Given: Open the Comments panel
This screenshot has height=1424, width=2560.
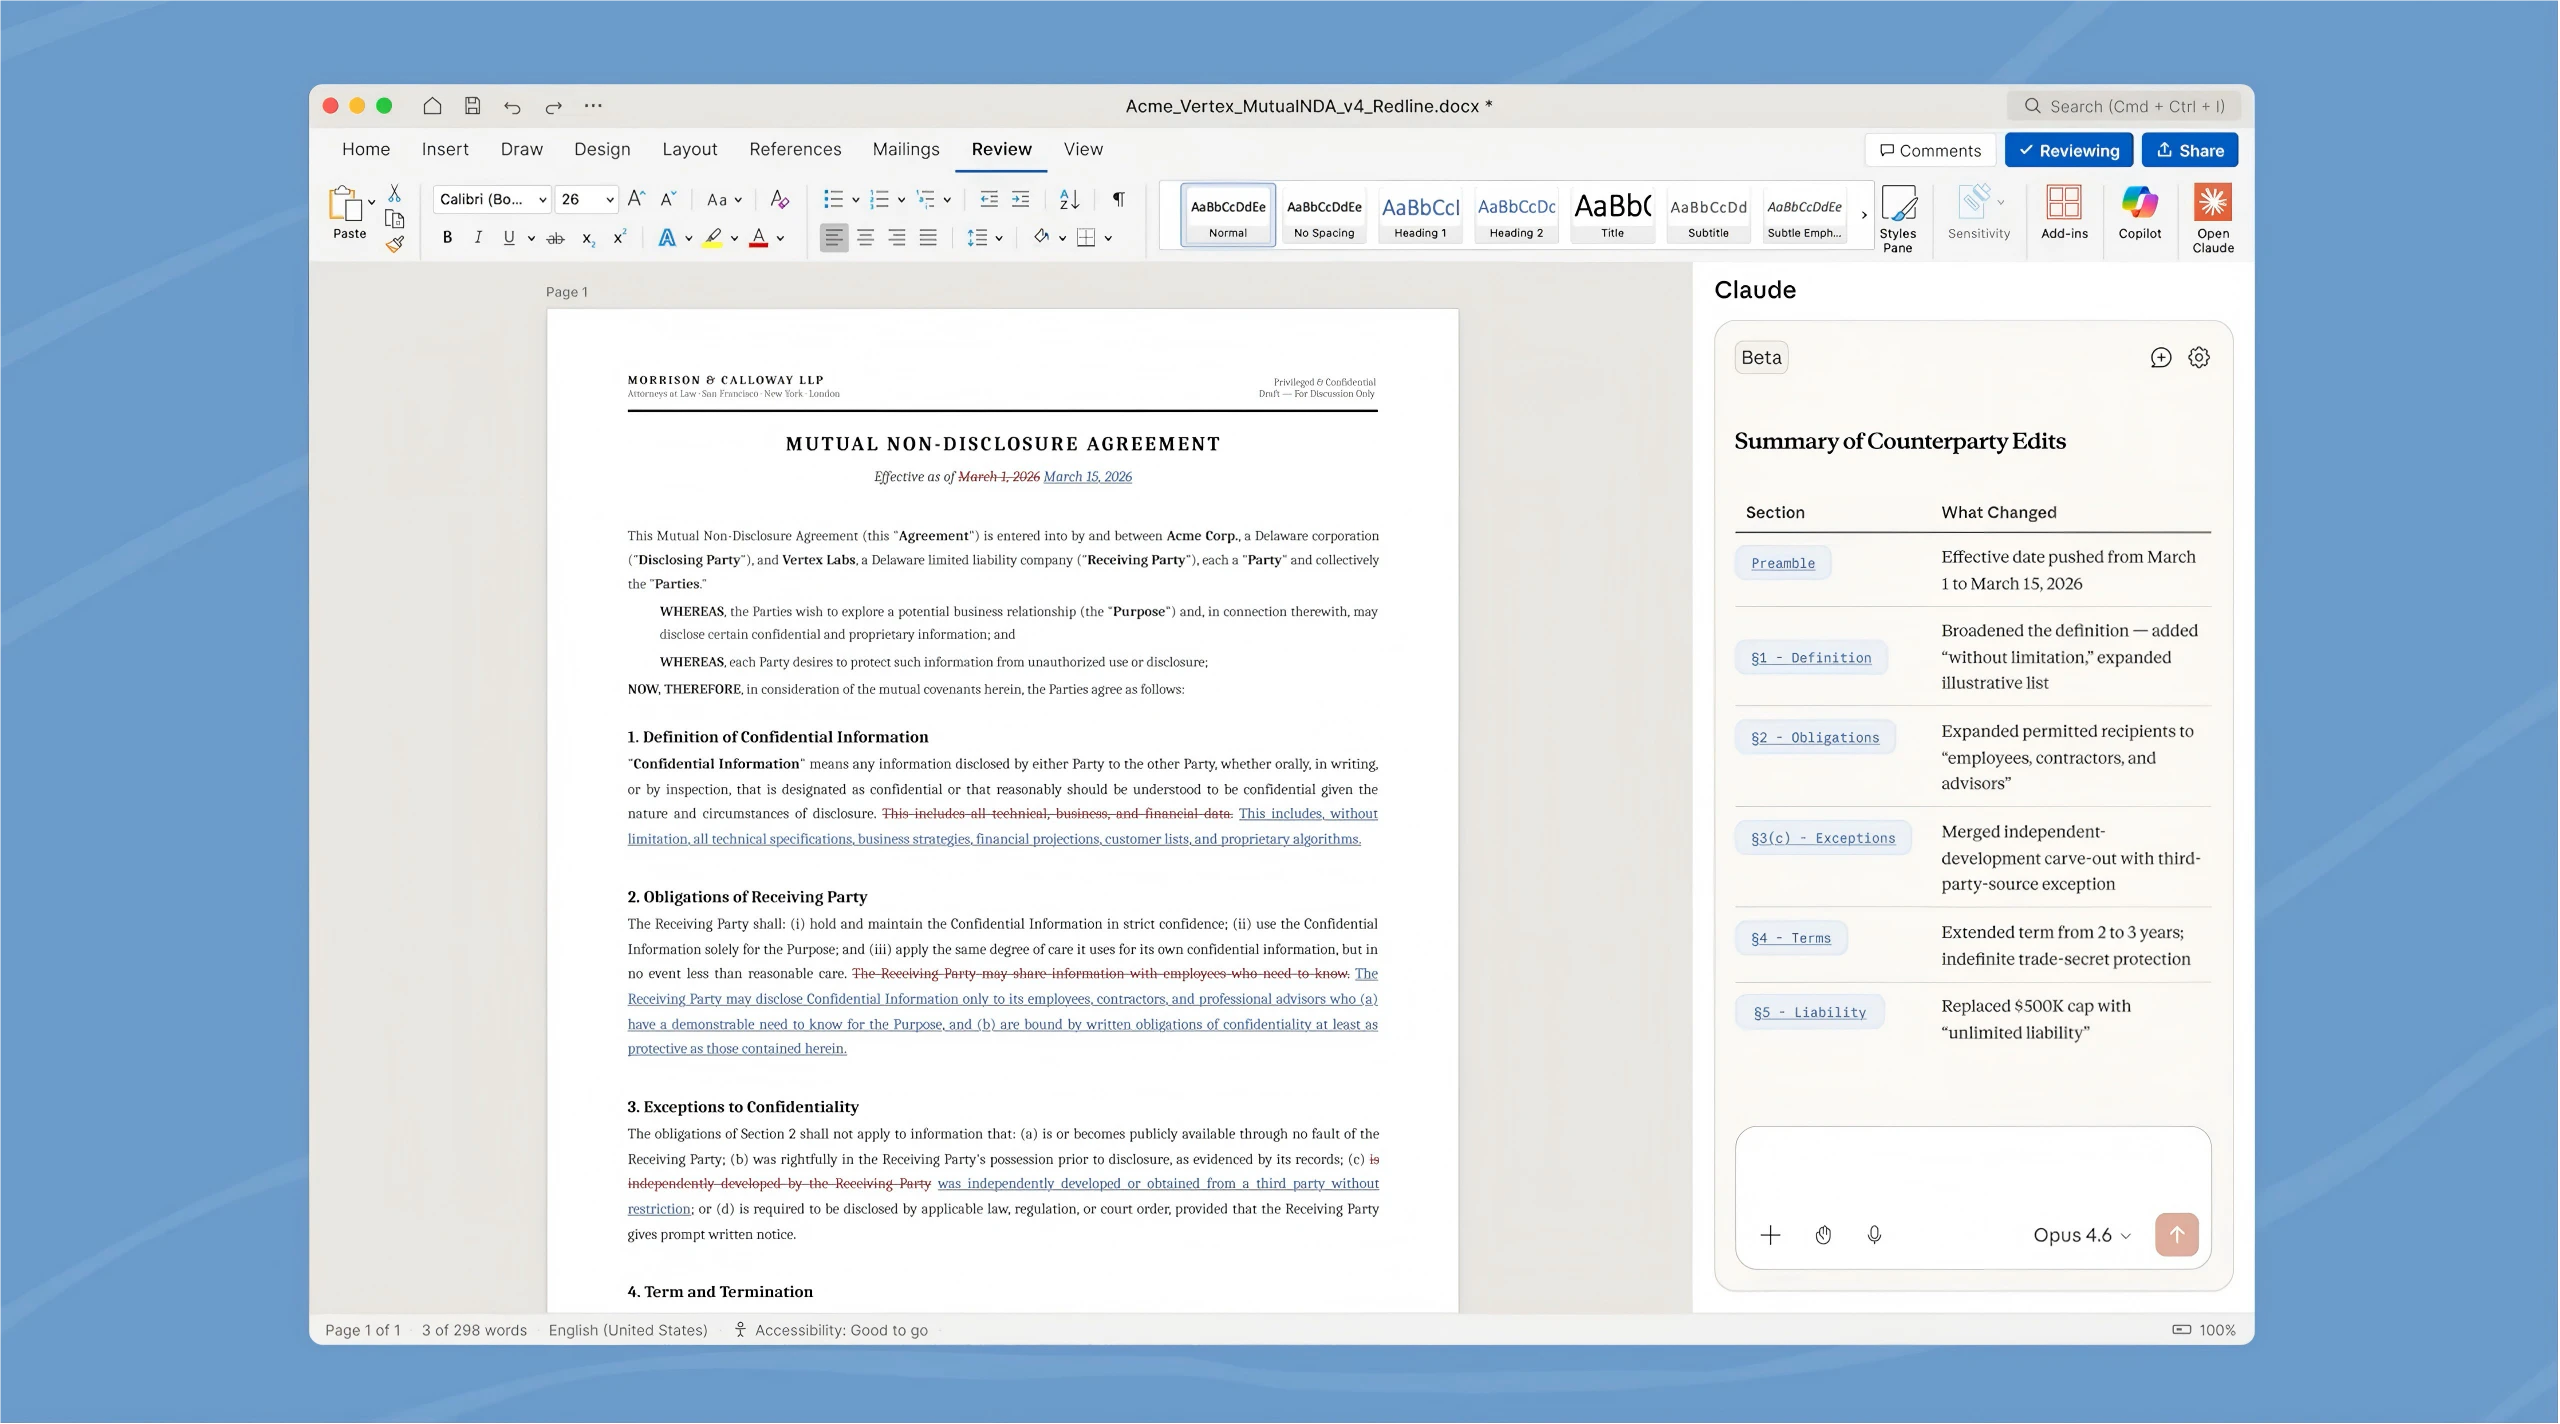Looking at the screenshot, I should point(1928,150).
